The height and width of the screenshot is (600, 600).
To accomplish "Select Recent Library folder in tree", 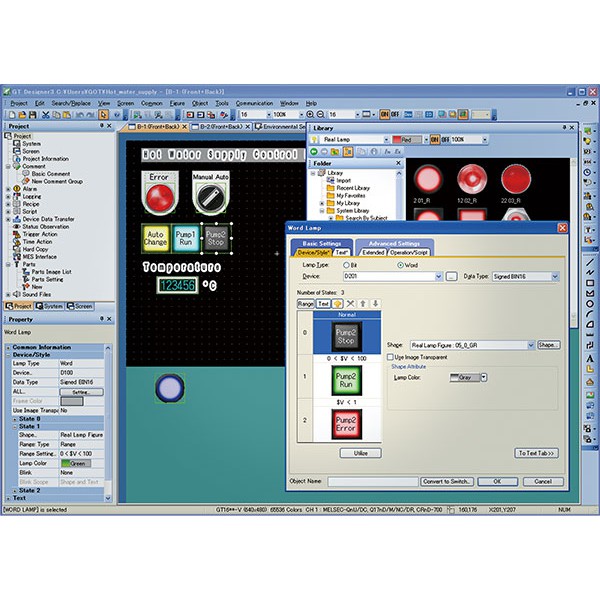I will pos(353,188).
